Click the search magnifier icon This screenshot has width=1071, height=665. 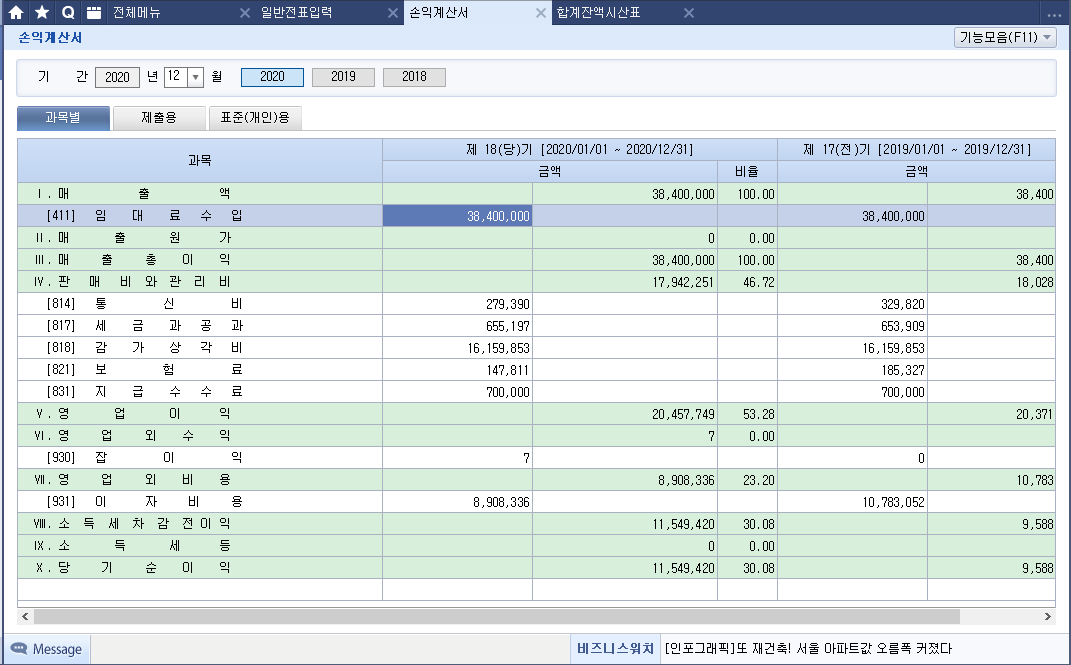coord(68,13)
